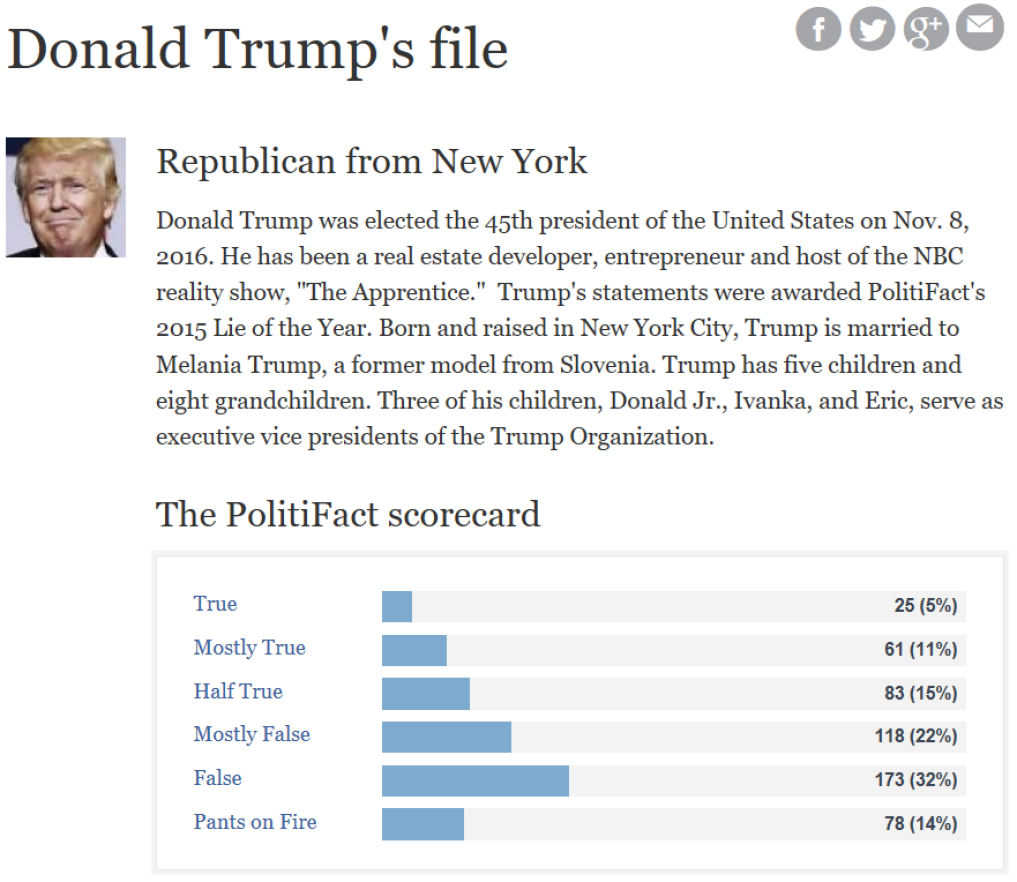The width and height of the screenshot is (1017, 882).
Task: Share the page on Facebook
Action: click(819, 29)
